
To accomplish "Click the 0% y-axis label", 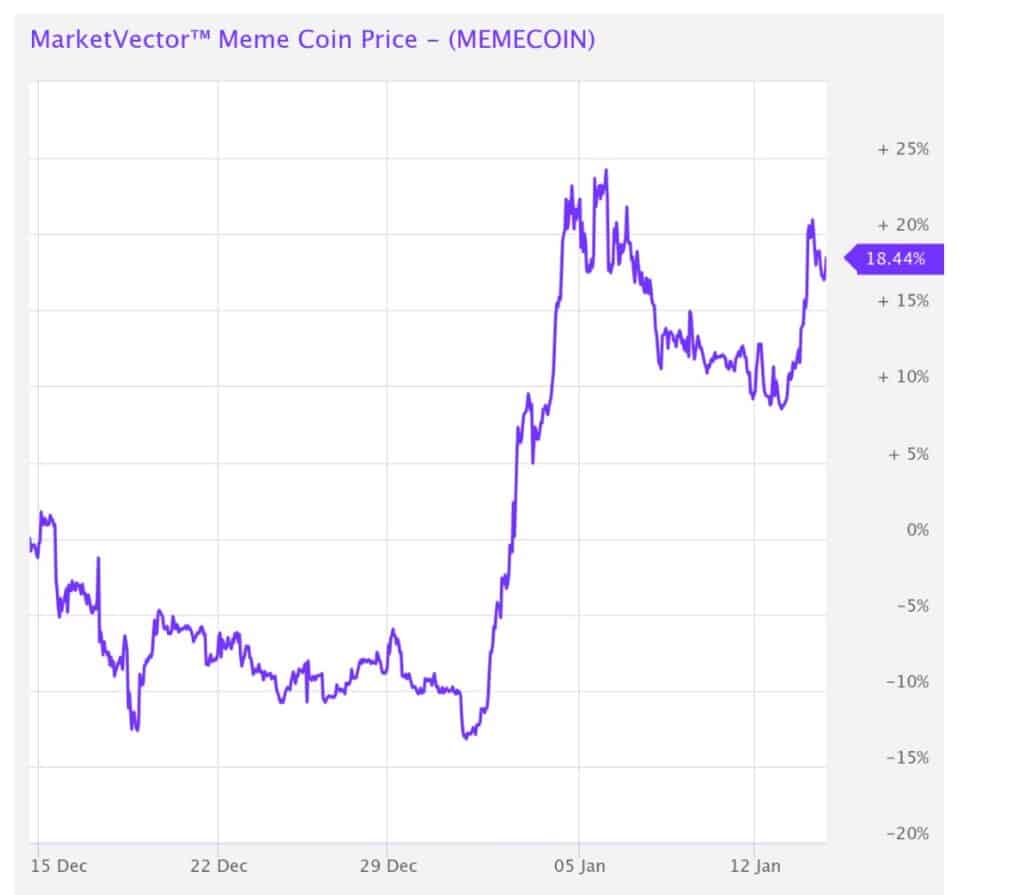I will [x=917, y=530].
